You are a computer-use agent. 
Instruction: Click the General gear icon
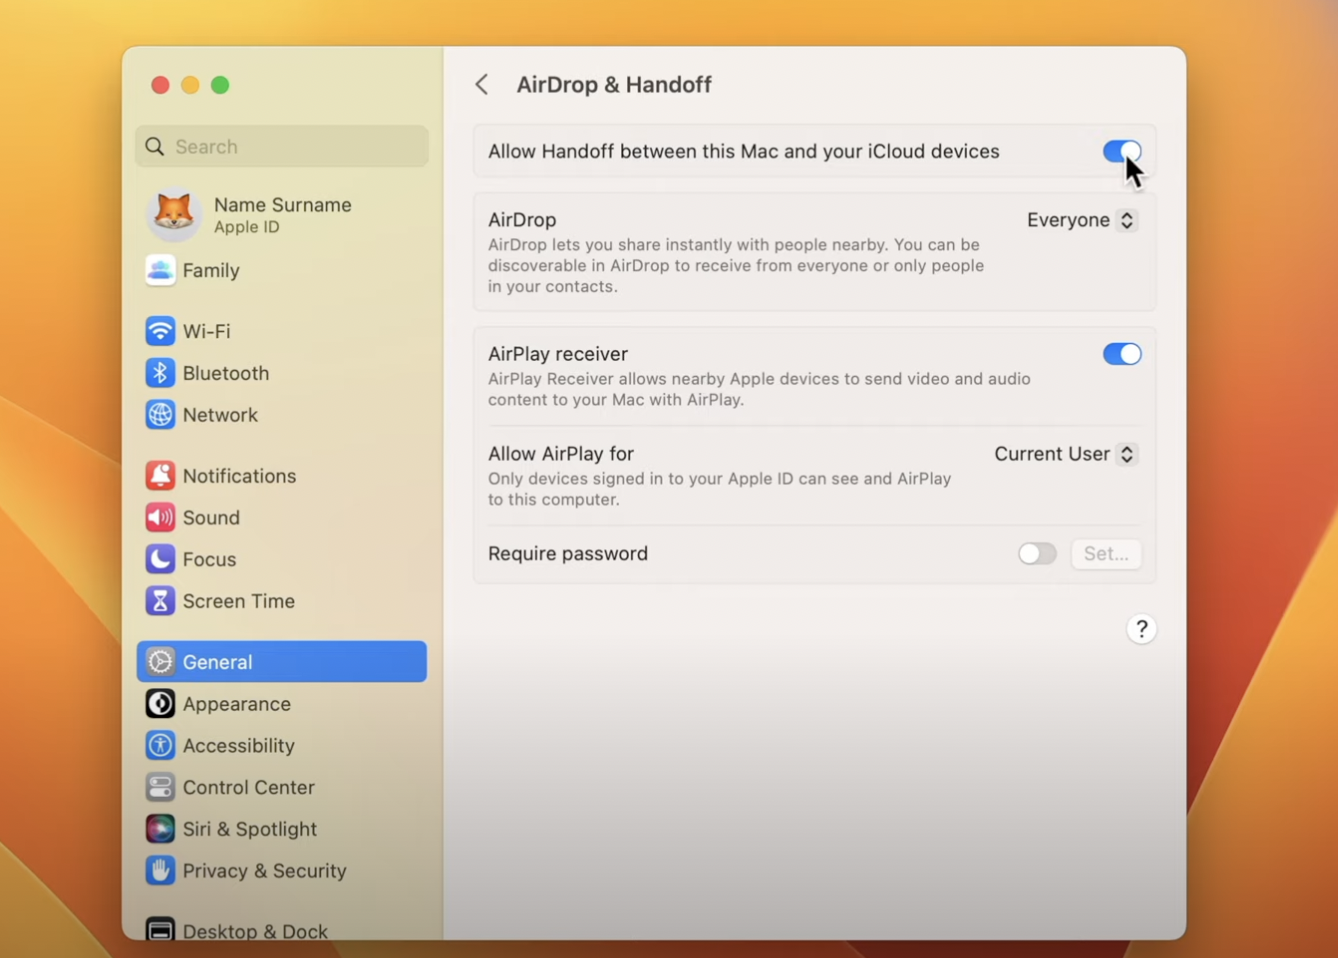[x=160, y=662]
